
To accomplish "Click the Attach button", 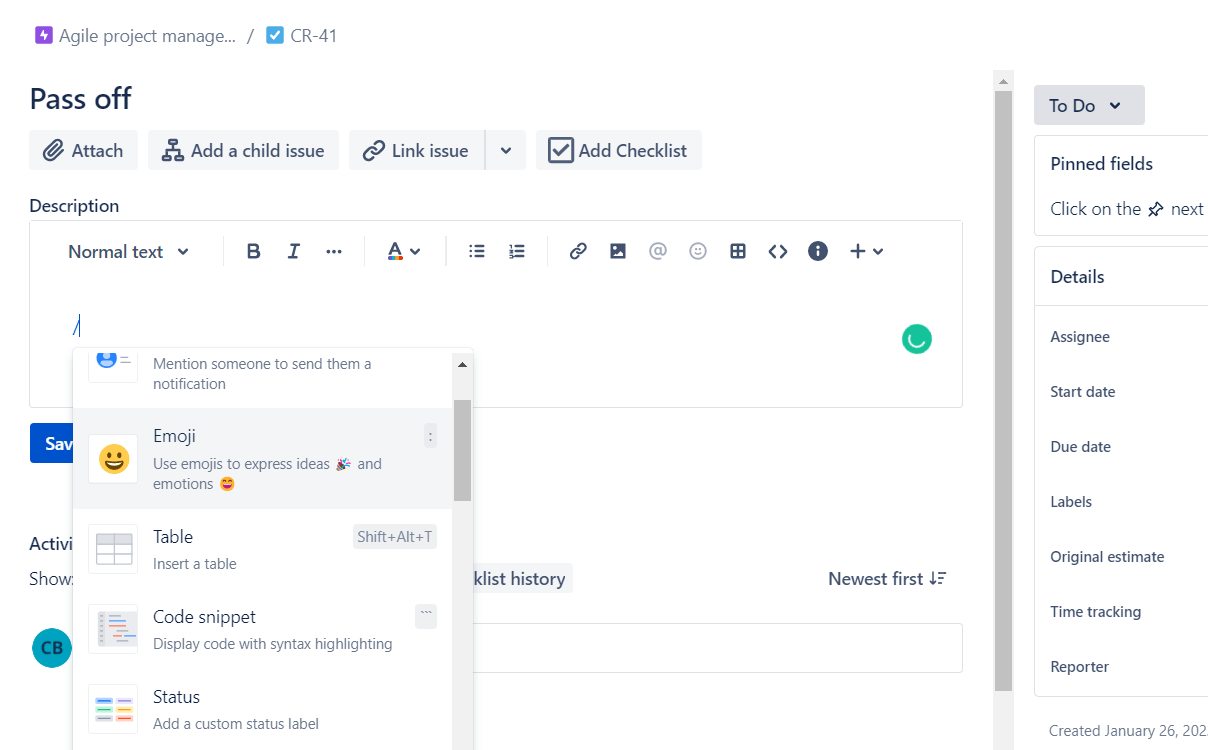I will (x=83, y=151).
